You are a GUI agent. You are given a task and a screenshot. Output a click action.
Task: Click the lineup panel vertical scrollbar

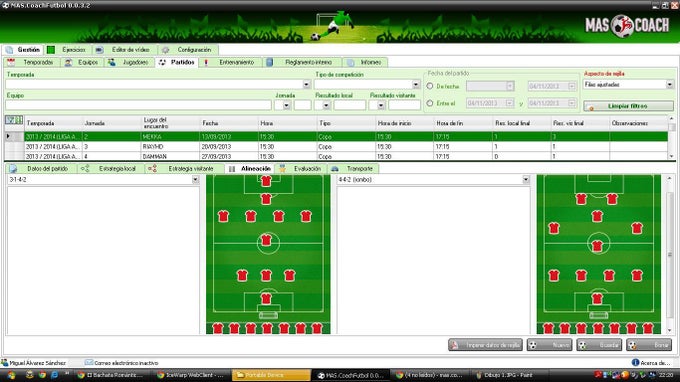(670, 255)
